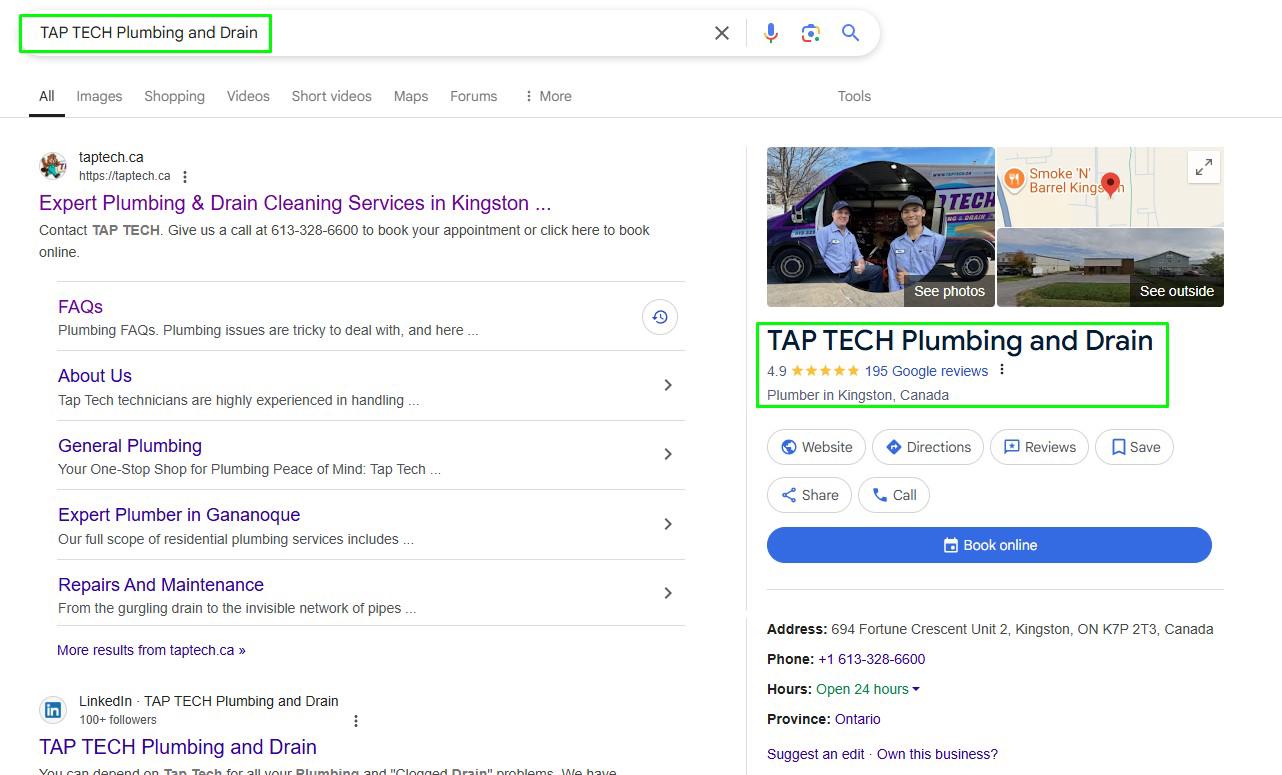Expand the About Us sitelink chevron

[668, 385]
